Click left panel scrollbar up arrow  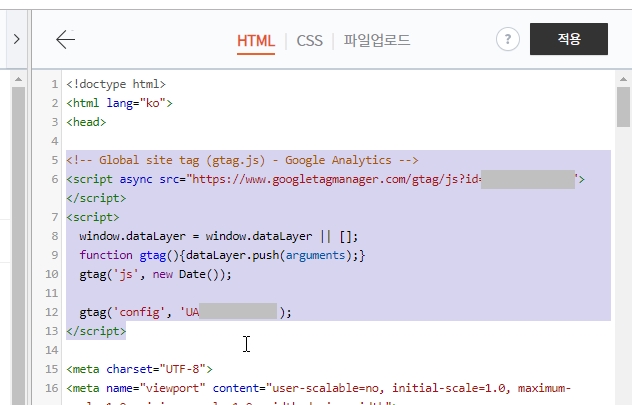[18, 79]
